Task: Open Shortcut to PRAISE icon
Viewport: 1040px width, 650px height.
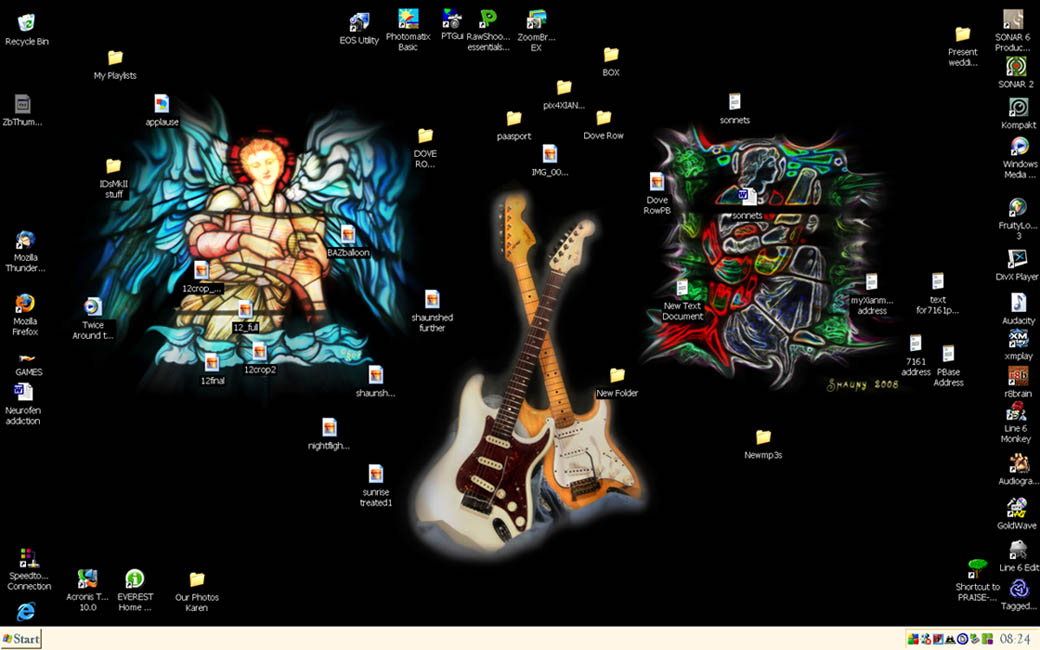Action: [977, 569]
